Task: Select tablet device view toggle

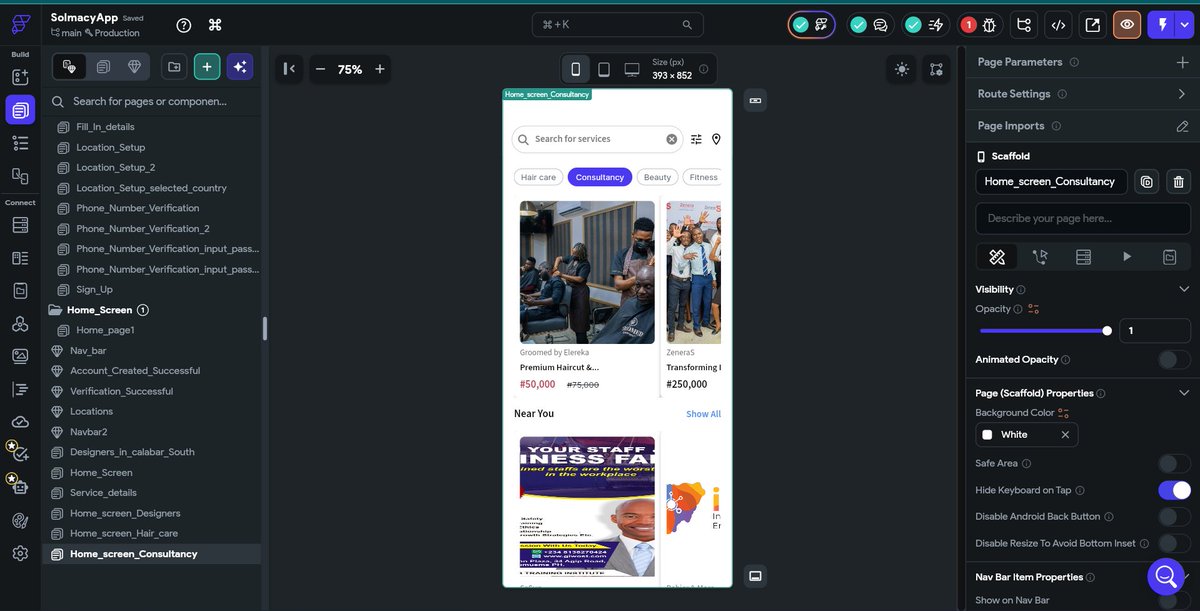Action: coord(604,69)
